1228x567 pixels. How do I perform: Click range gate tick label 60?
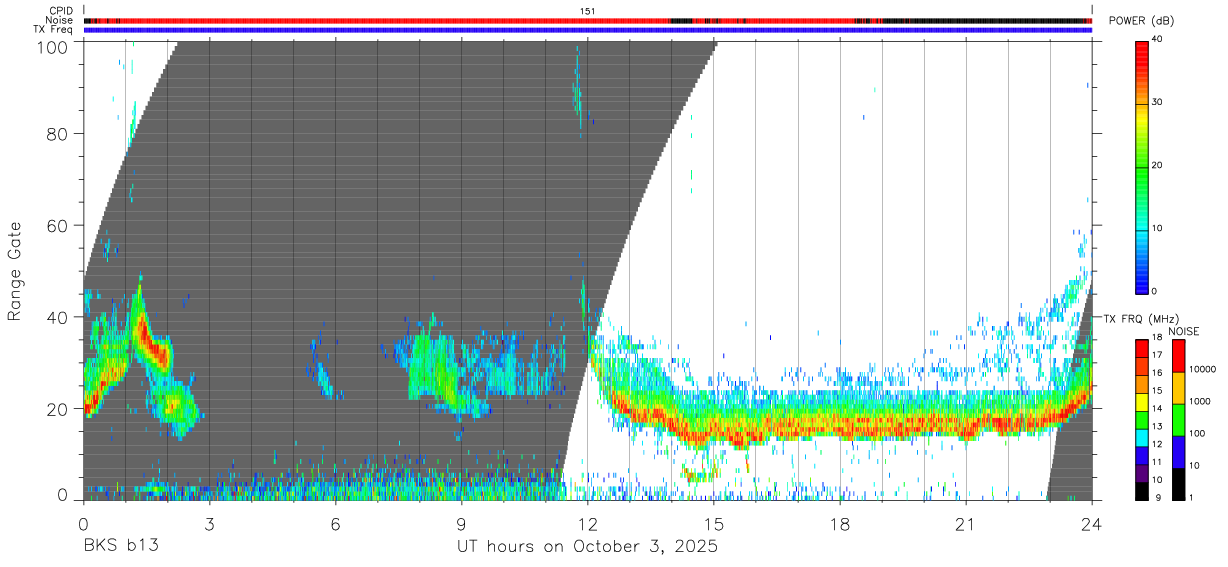[x=56, y=226]
